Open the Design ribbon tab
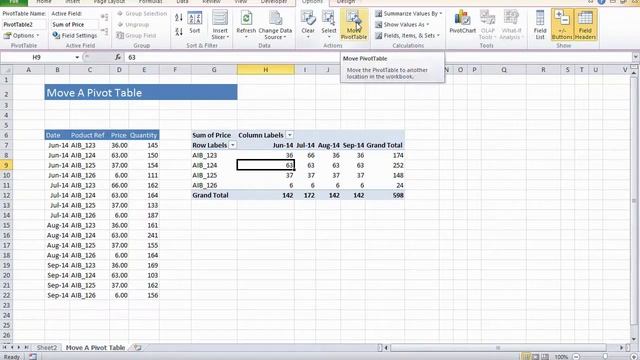Screen dimensions: 640x360 coord(346,2)
